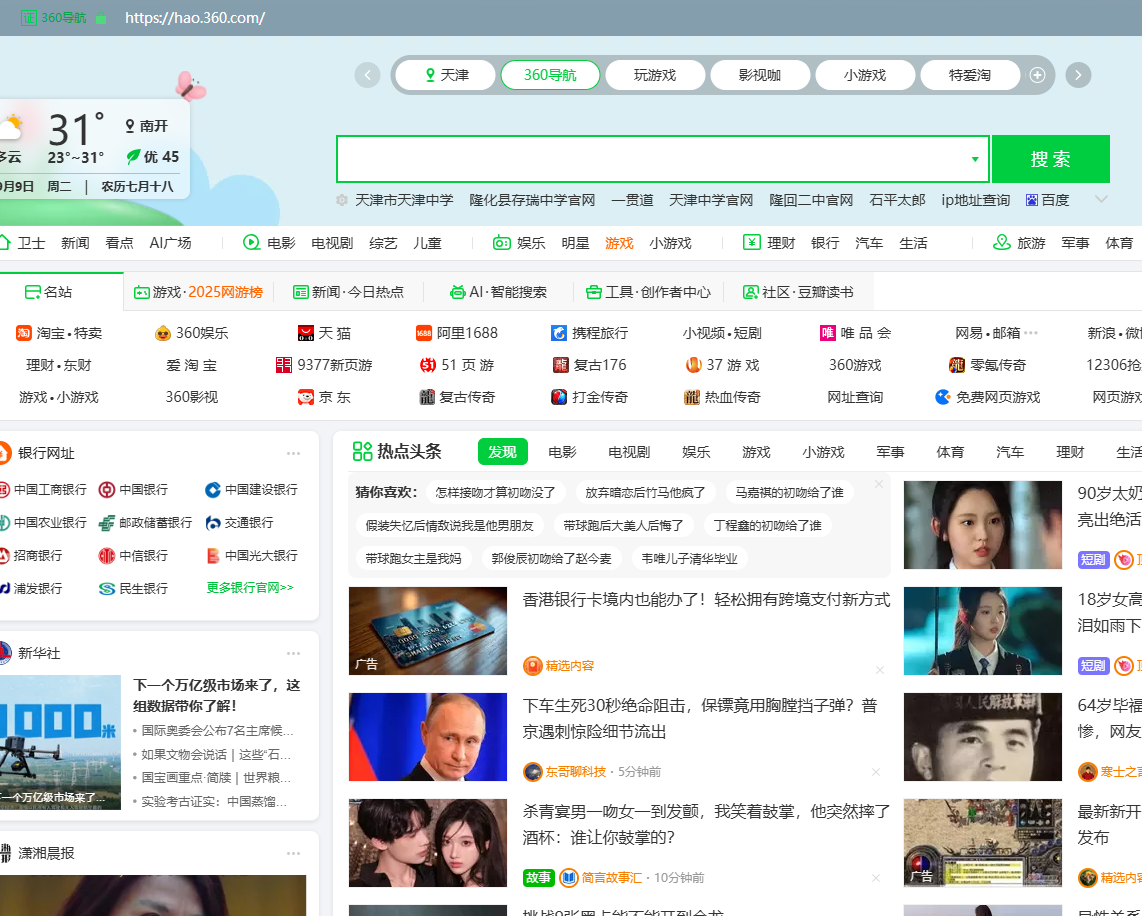Open the Putin assassination story headline
This screenshot has width=1142, height=916.
(700, 719)
